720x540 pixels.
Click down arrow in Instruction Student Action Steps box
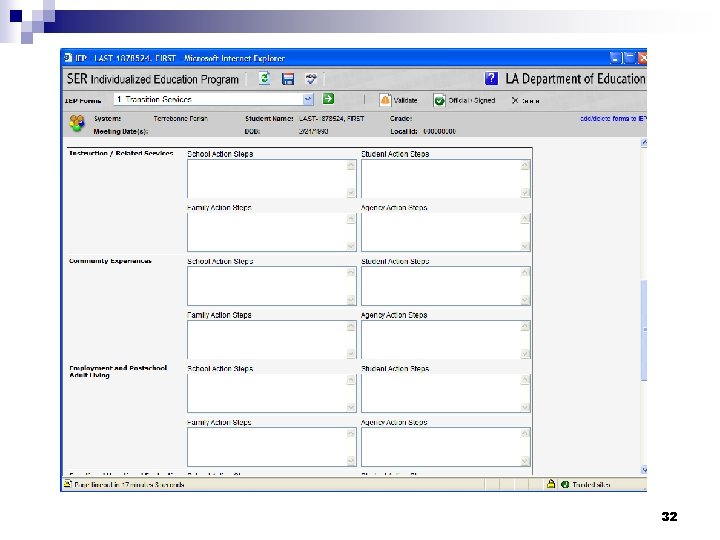pyautogui.click(x=525, y=193)
